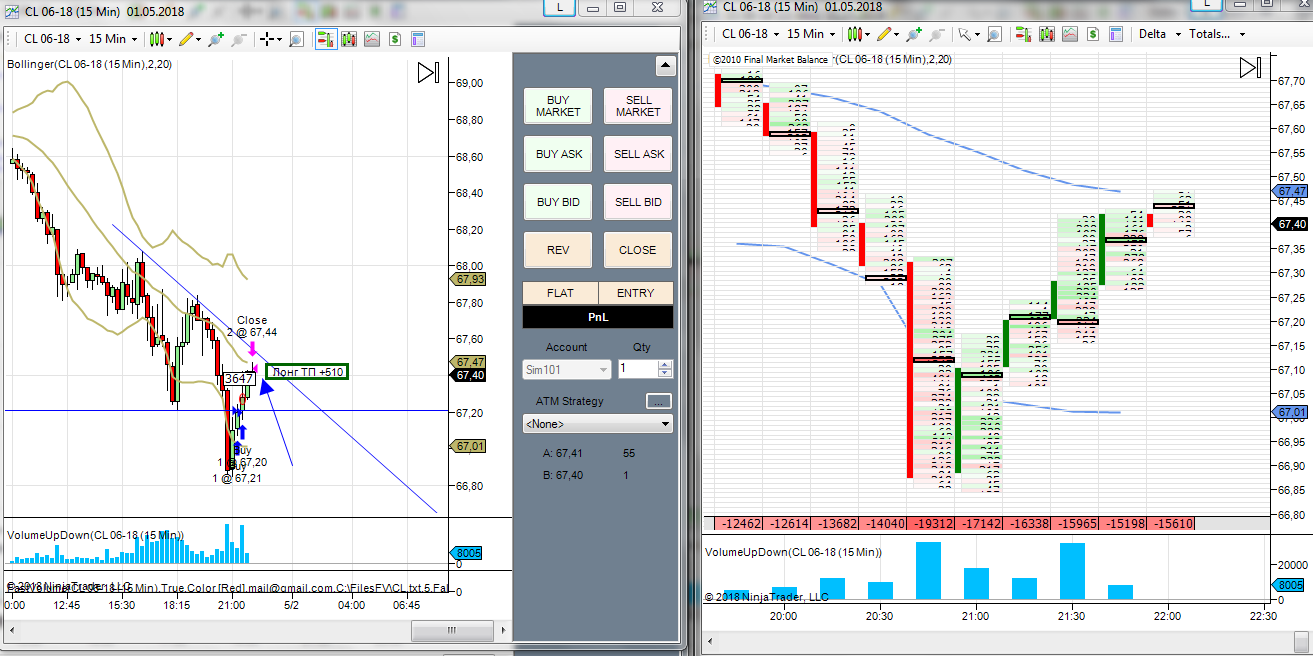This screenshot has width=1313, height=656.
Task: Click 67,40 current price marker in left chart
Action: 470,375
